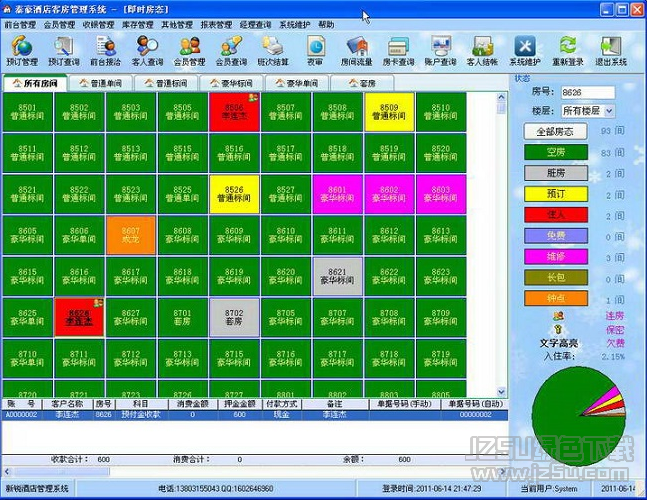The image size is (647, 500).
Task: Select the olive 长包 status swatch
Action: click(x=556, y=278)
